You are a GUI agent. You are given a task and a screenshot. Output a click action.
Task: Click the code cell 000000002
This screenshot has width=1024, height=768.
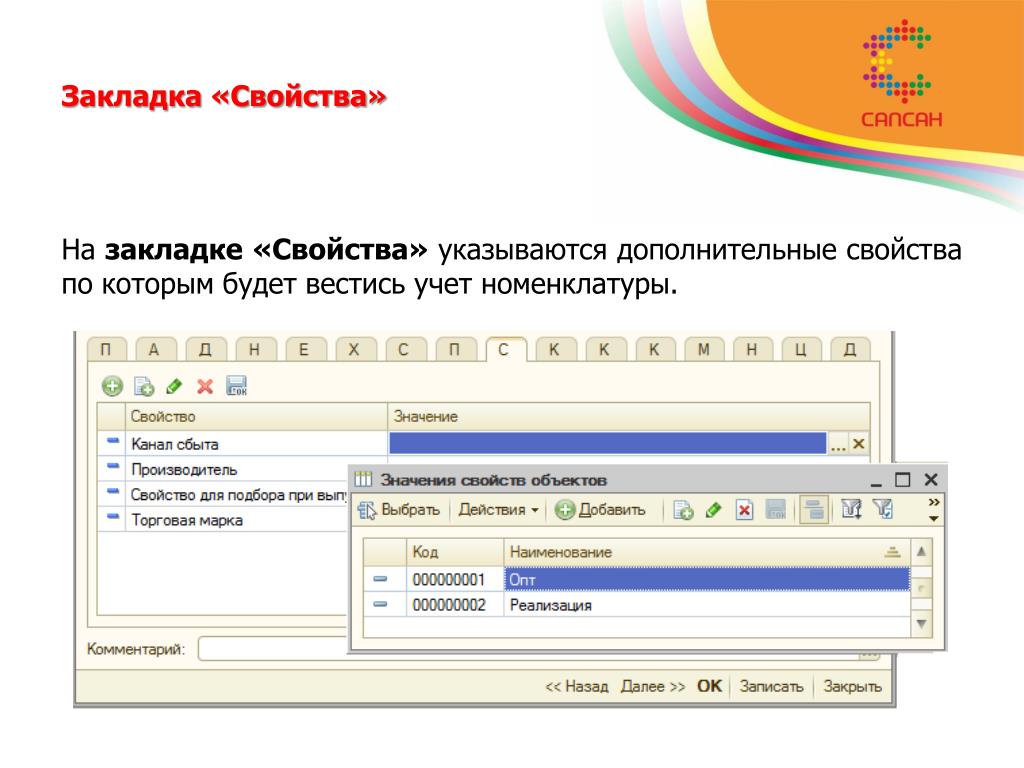[x=455, y=605]
